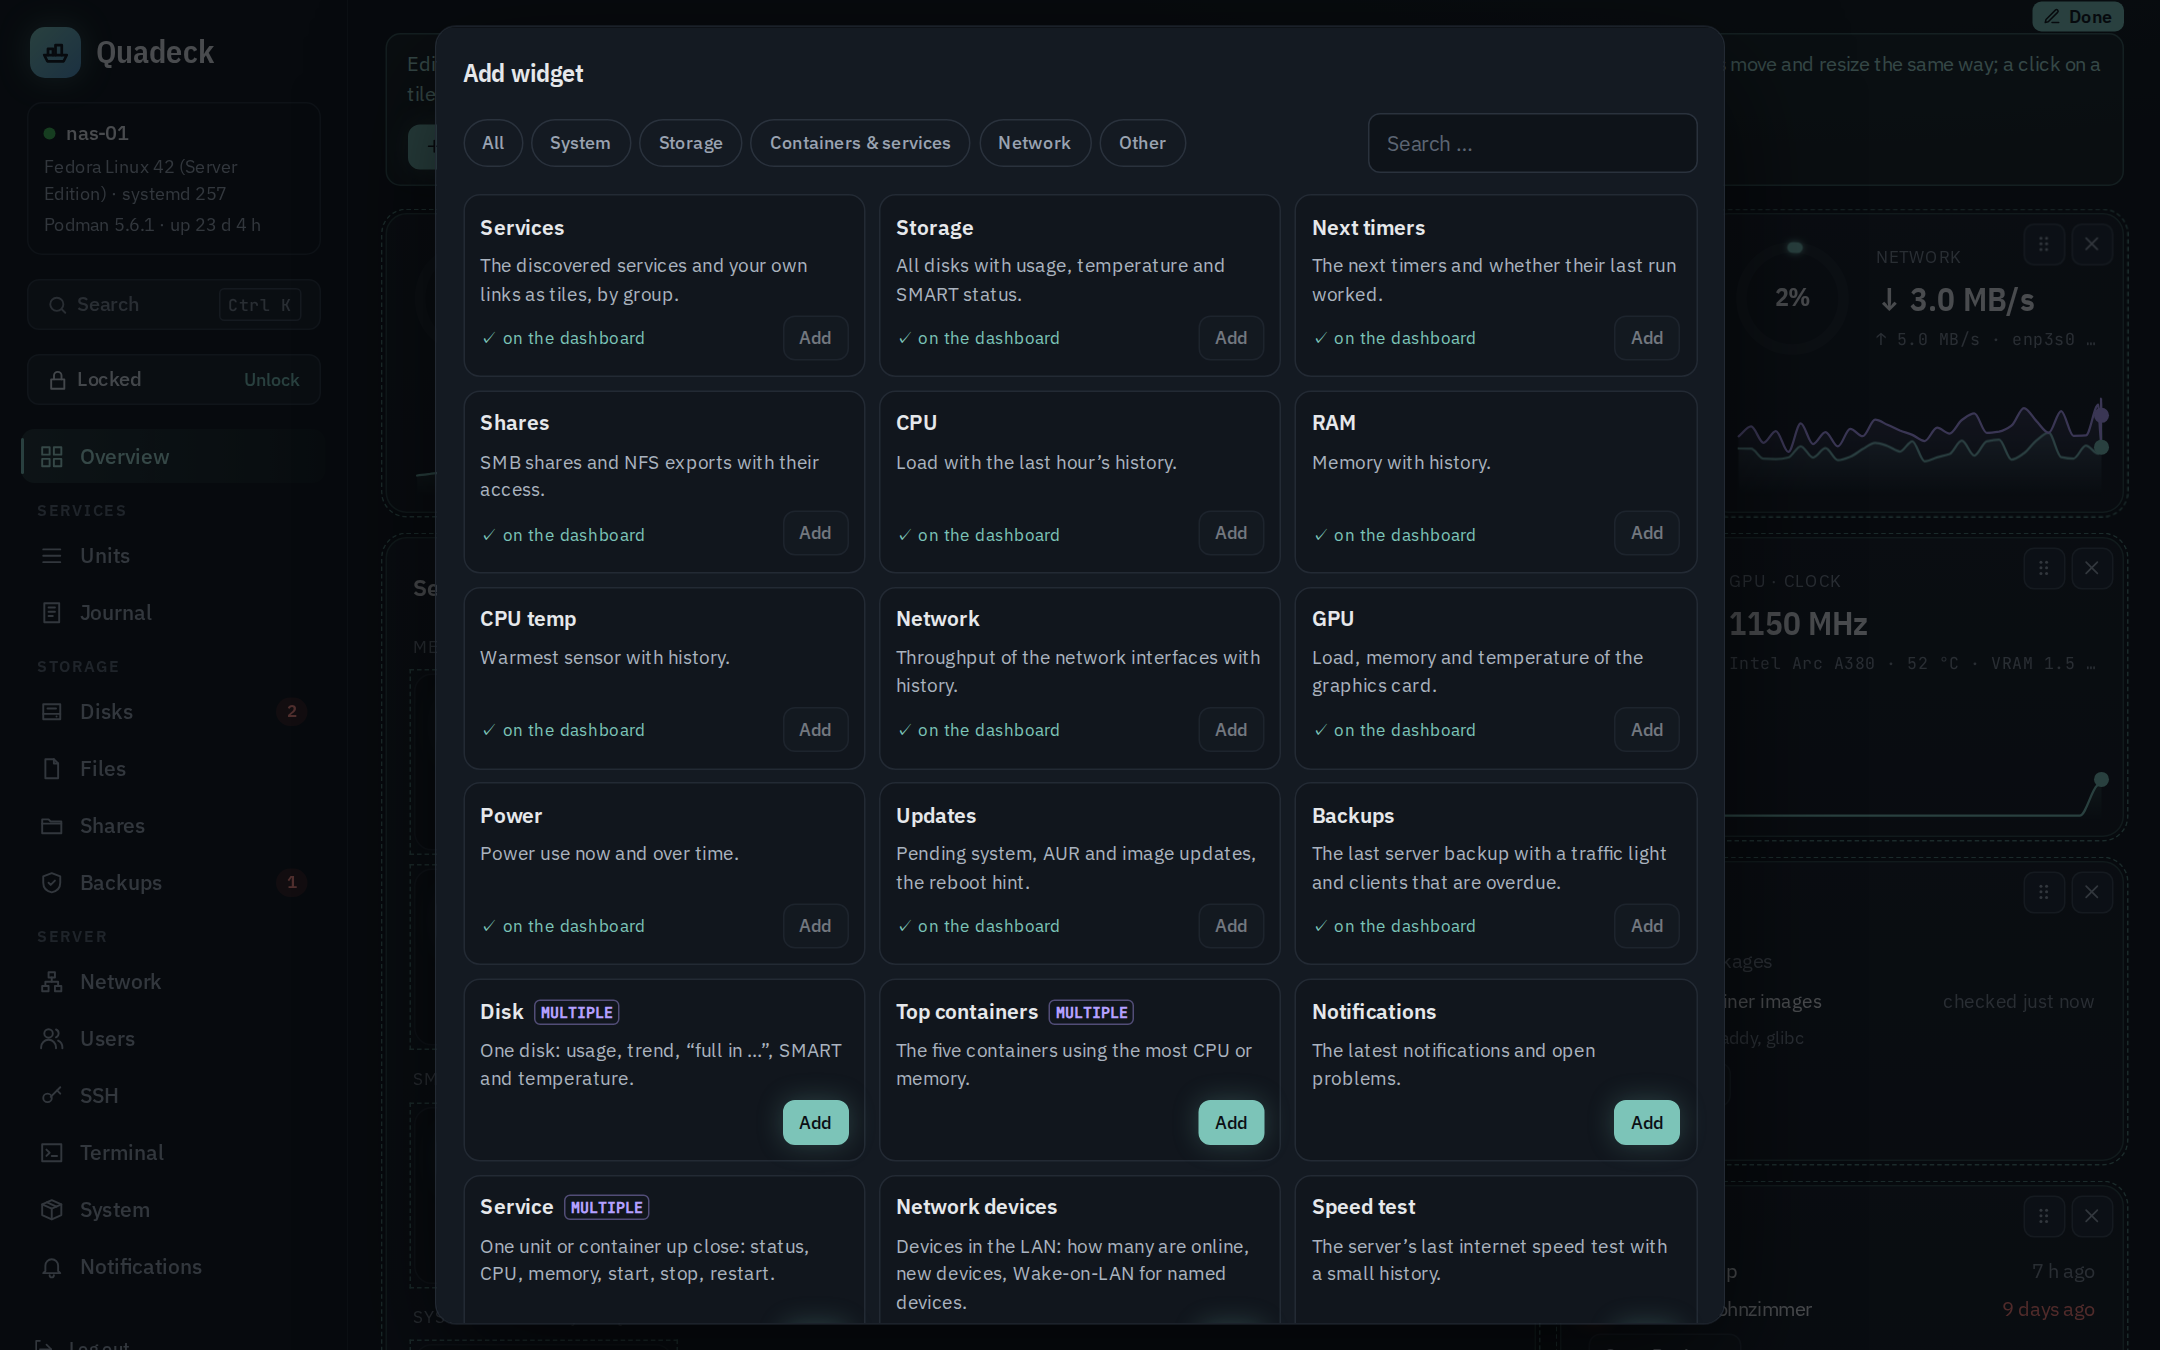This screenshot has height=1350, width=2160.
Task: Open the Disks icon in sidebar
Action: [x=52, y=712]
